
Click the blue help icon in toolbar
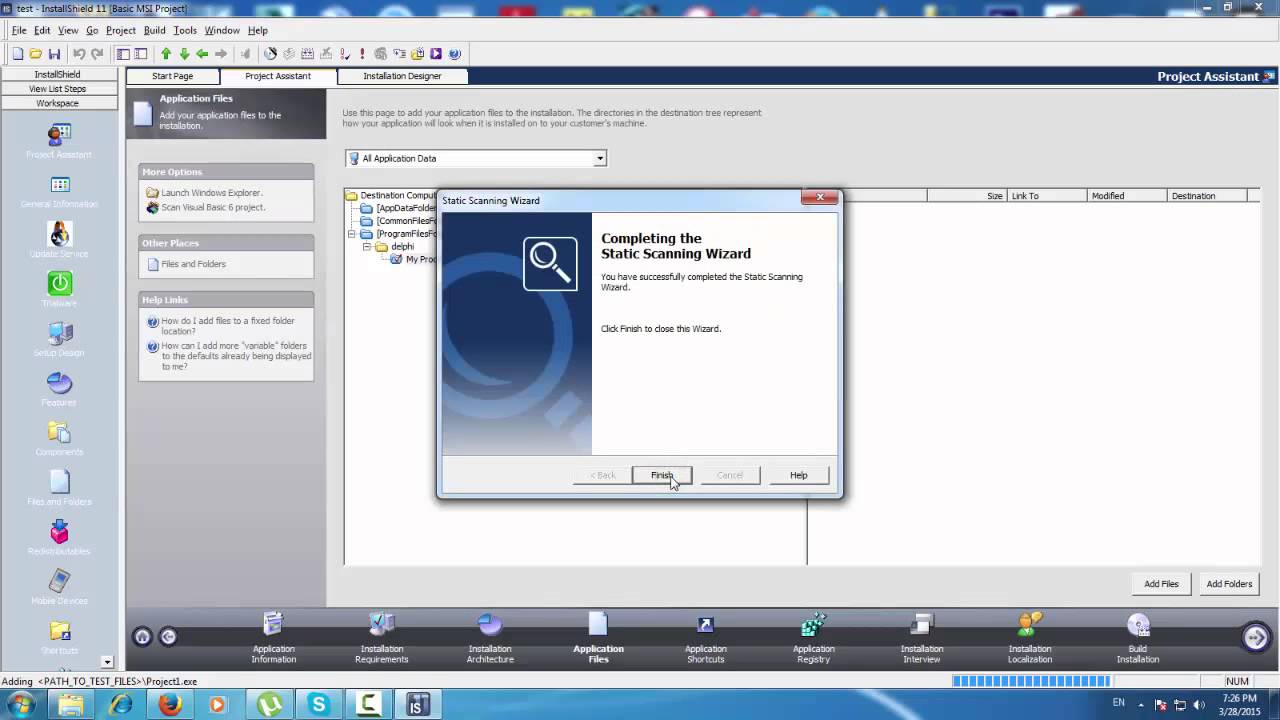pyautogui.click(x=454, y=54)
